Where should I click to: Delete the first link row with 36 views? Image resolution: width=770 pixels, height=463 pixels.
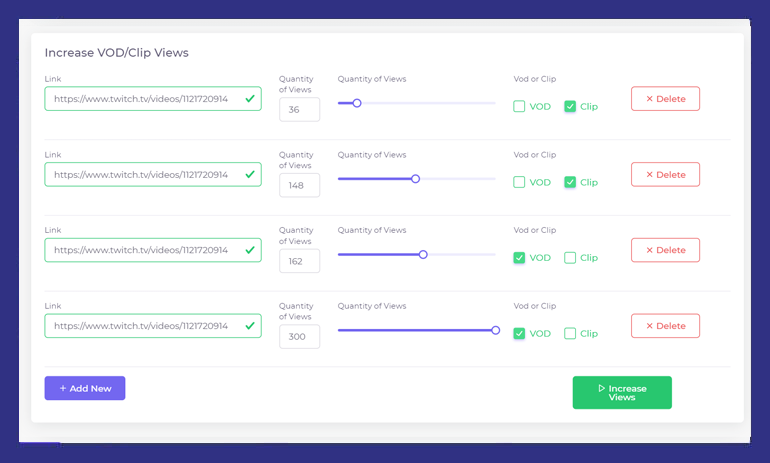[665, 99]
